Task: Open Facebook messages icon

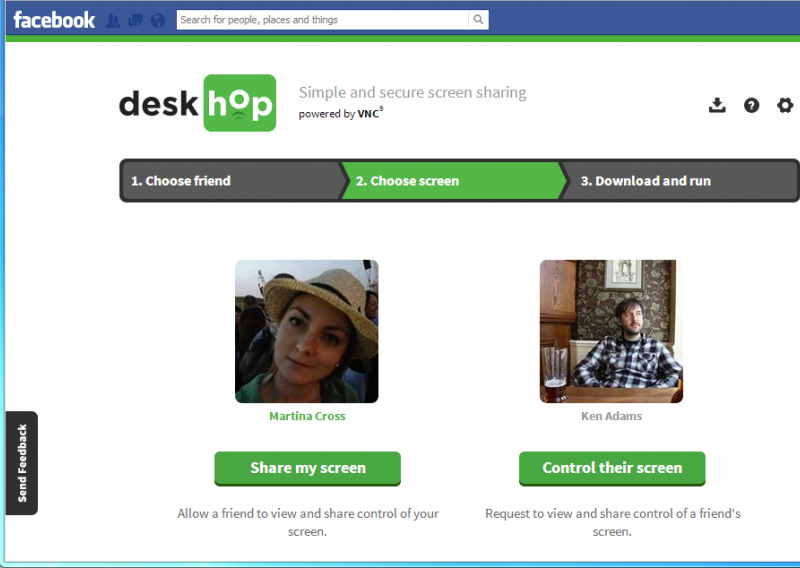Action: tap(135, 20)
